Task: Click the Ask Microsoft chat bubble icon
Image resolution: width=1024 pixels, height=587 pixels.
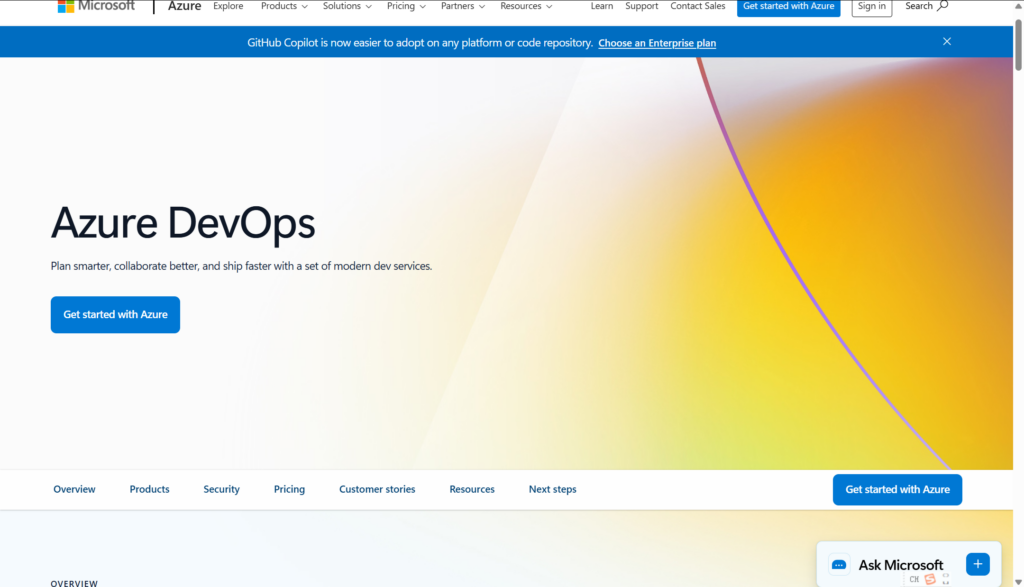Action: click(x=839, y=565)
